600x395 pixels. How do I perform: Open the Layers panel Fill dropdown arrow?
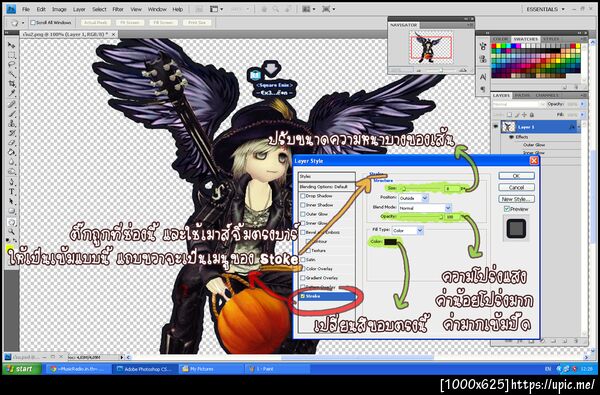point(582,114)
